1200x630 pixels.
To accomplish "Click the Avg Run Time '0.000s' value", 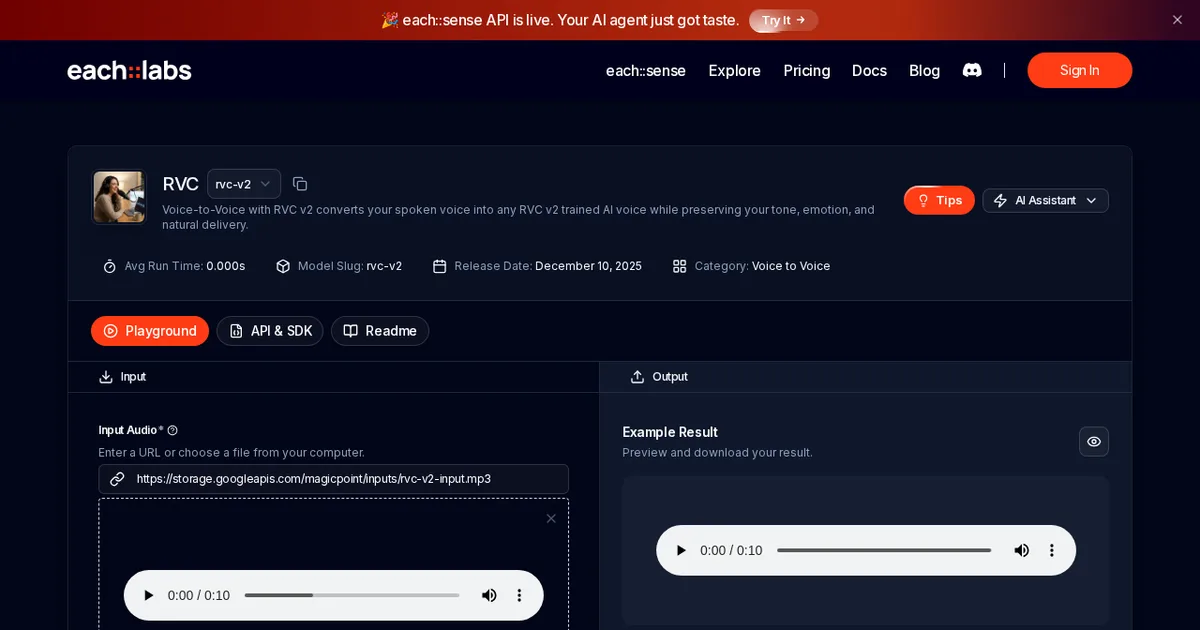I will coord(226,266).
